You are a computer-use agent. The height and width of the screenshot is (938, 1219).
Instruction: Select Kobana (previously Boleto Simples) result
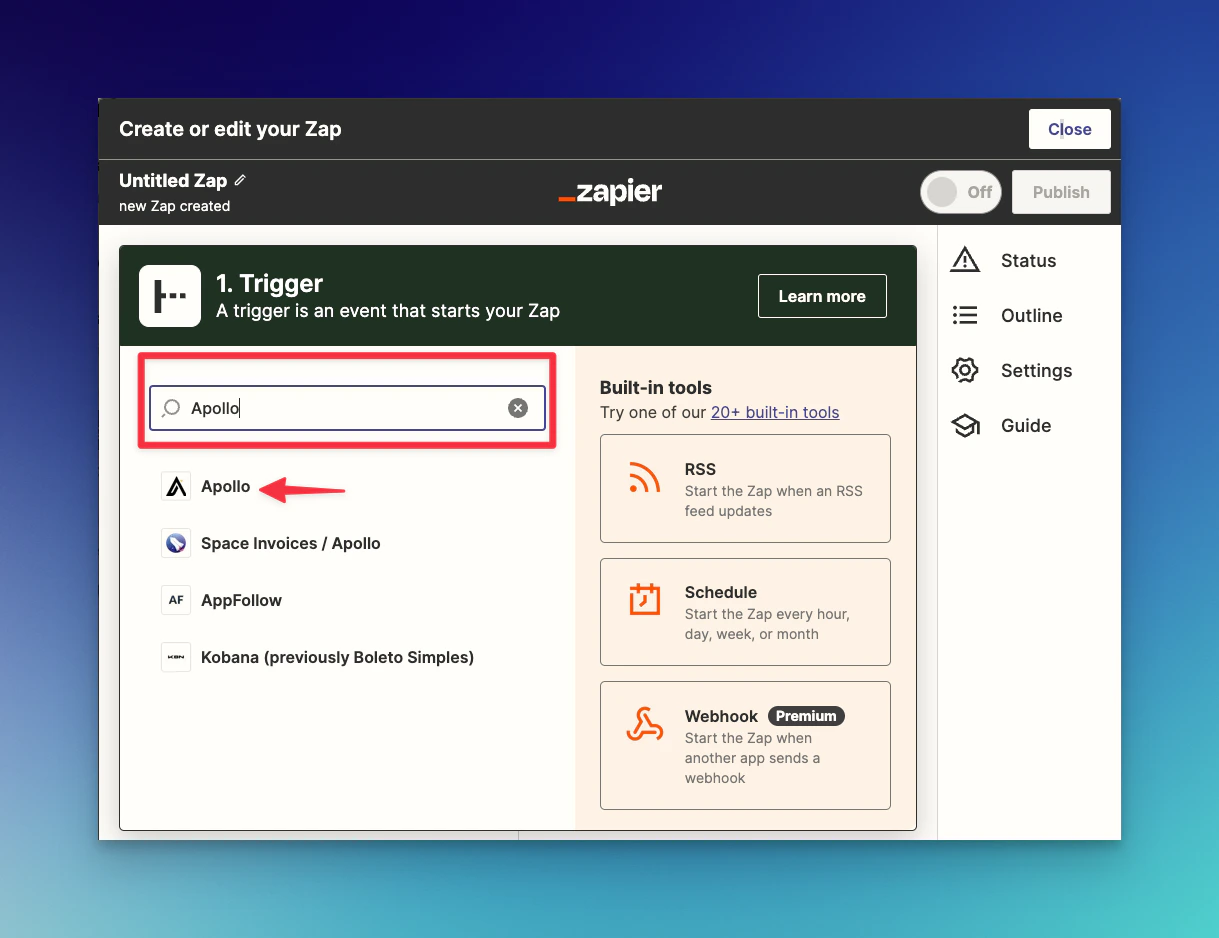337,658
